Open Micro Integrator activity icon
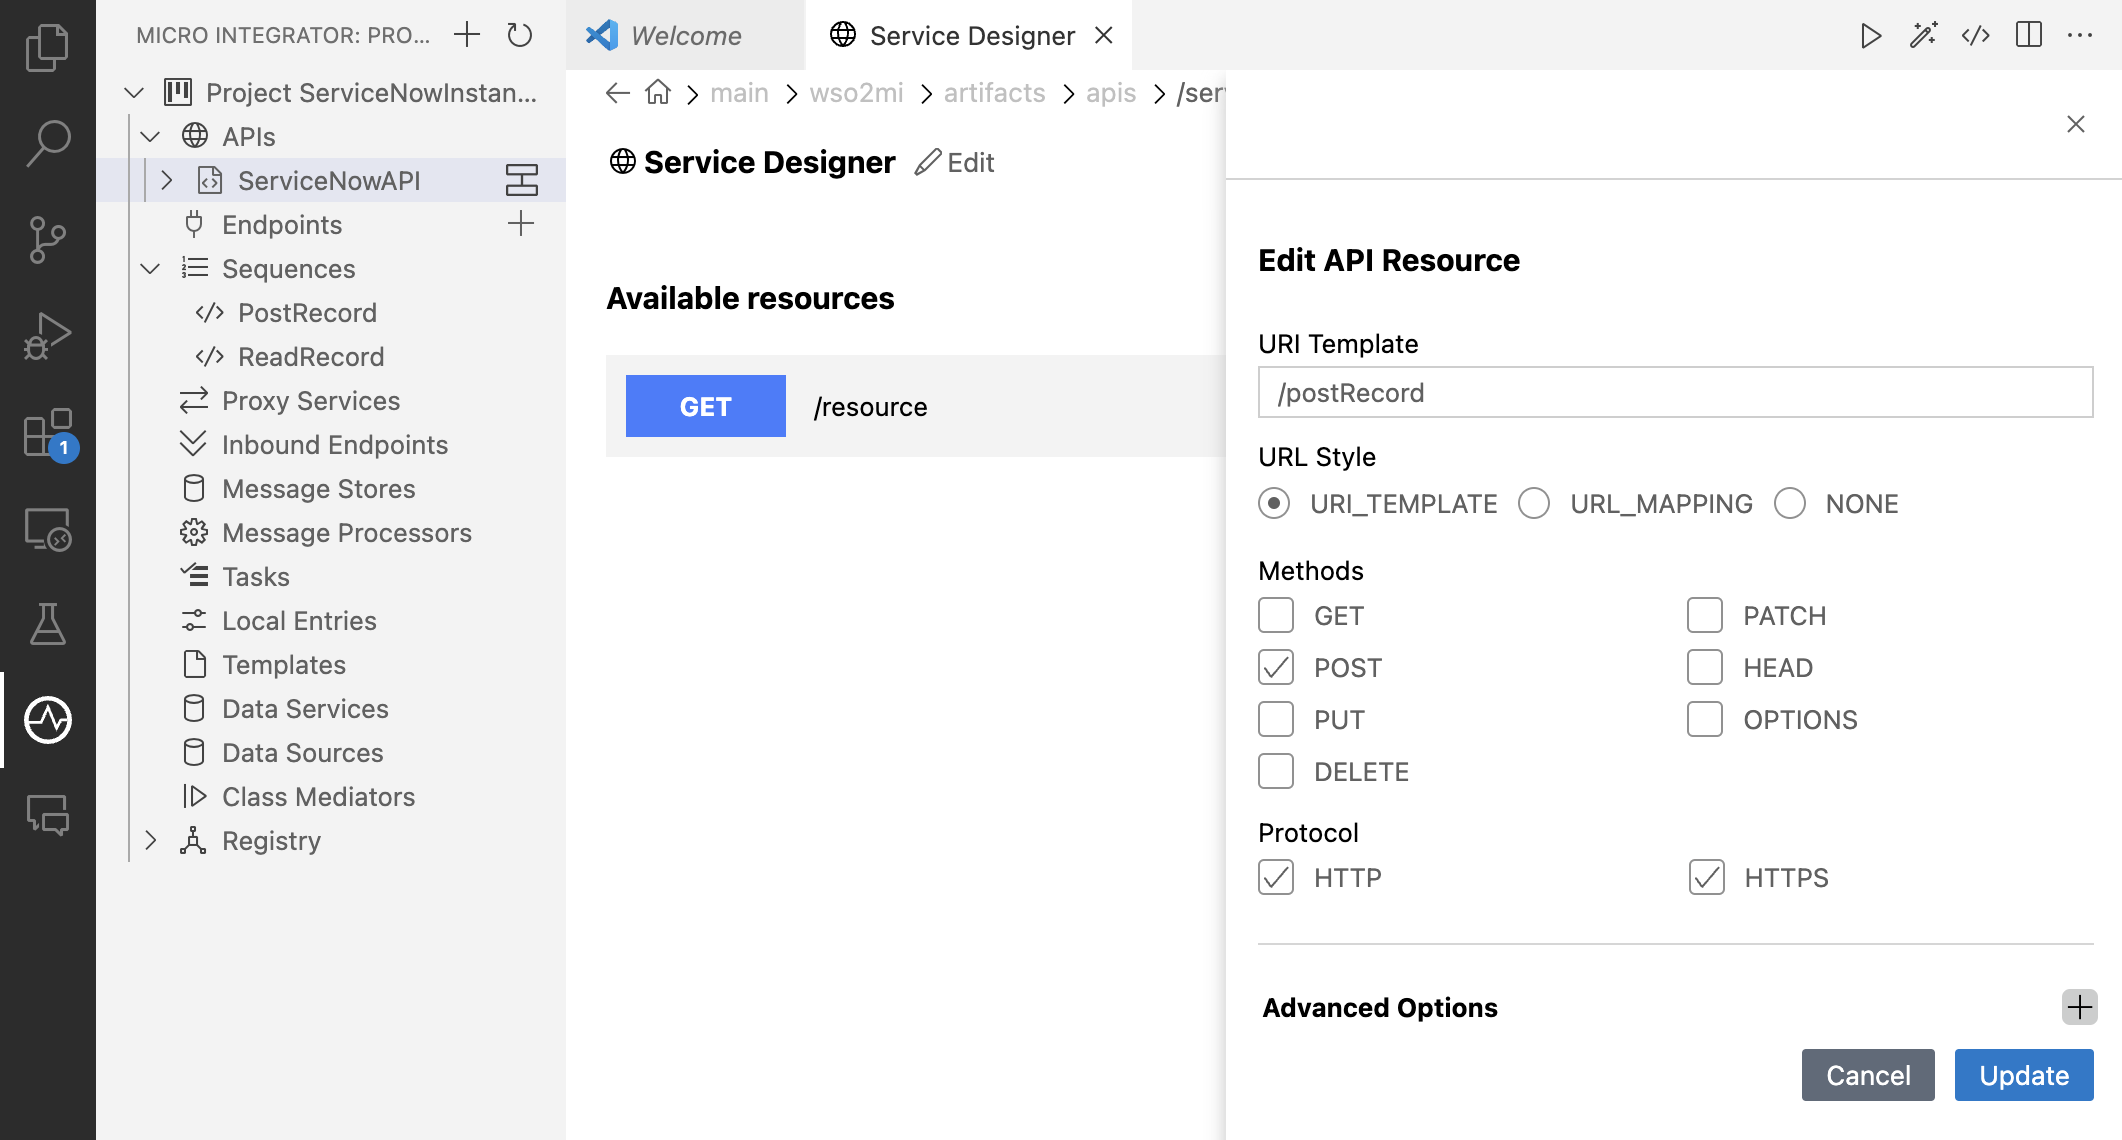The image size is (2122, 1140). point(47,720)
